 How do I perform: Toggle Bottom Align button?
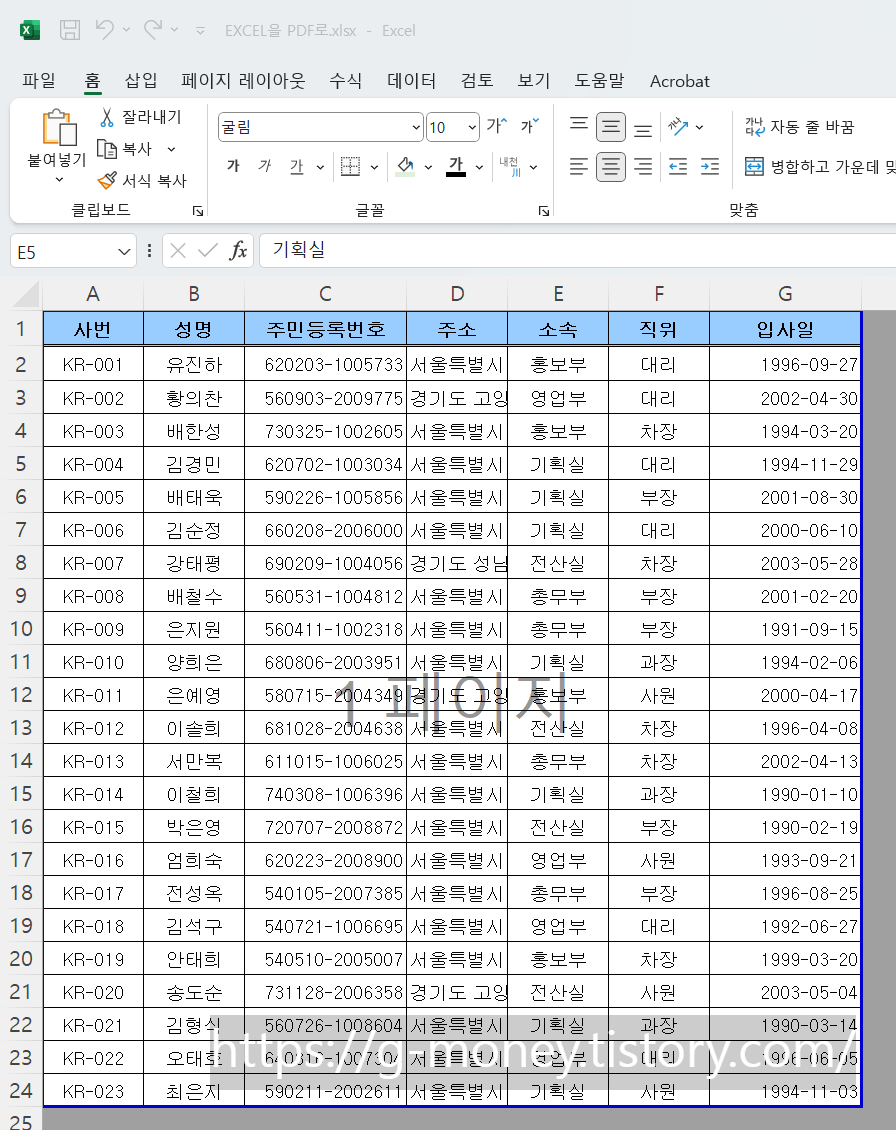click(643, 128)
